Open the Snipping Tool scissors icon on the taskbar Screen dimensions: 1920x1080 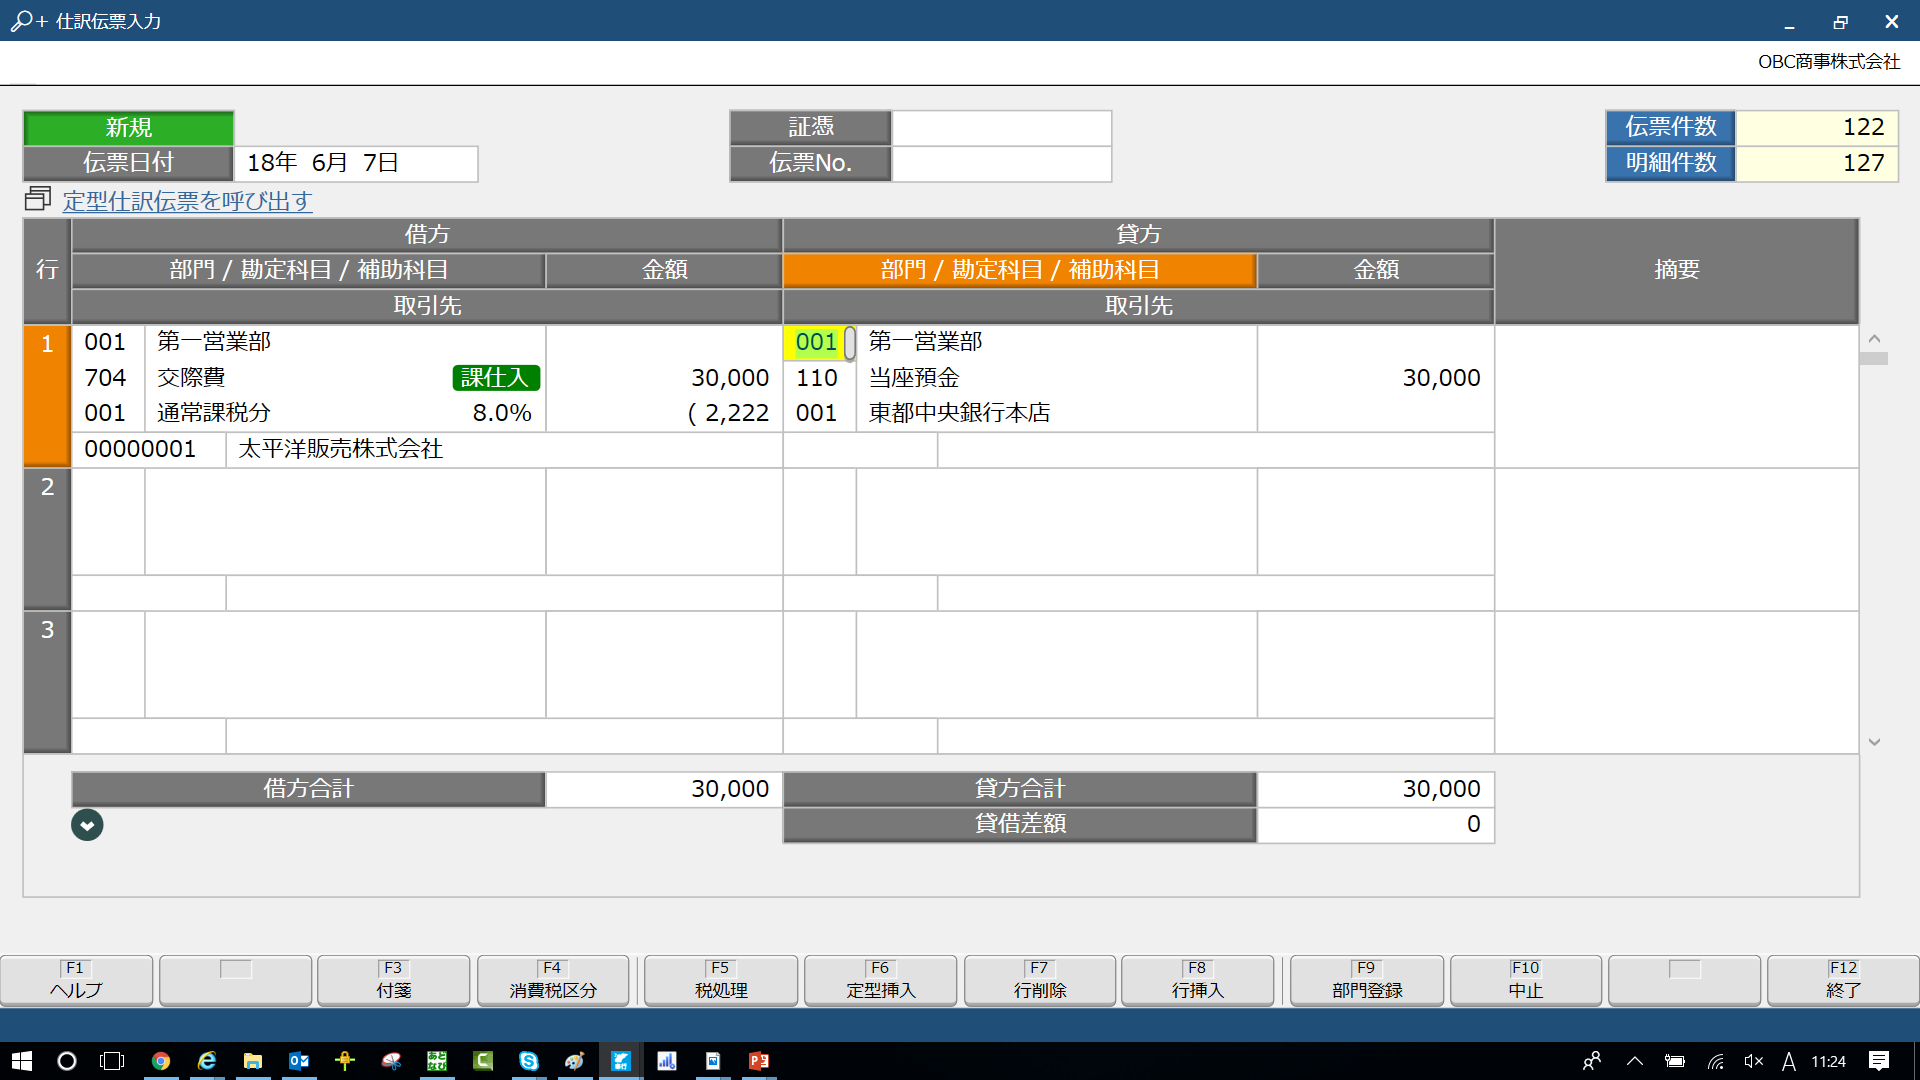391,1061
